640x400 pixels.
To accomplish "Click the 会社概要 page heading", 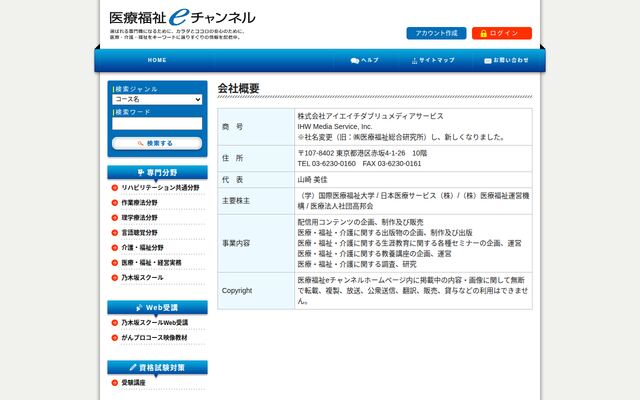I will coord(238,88).
